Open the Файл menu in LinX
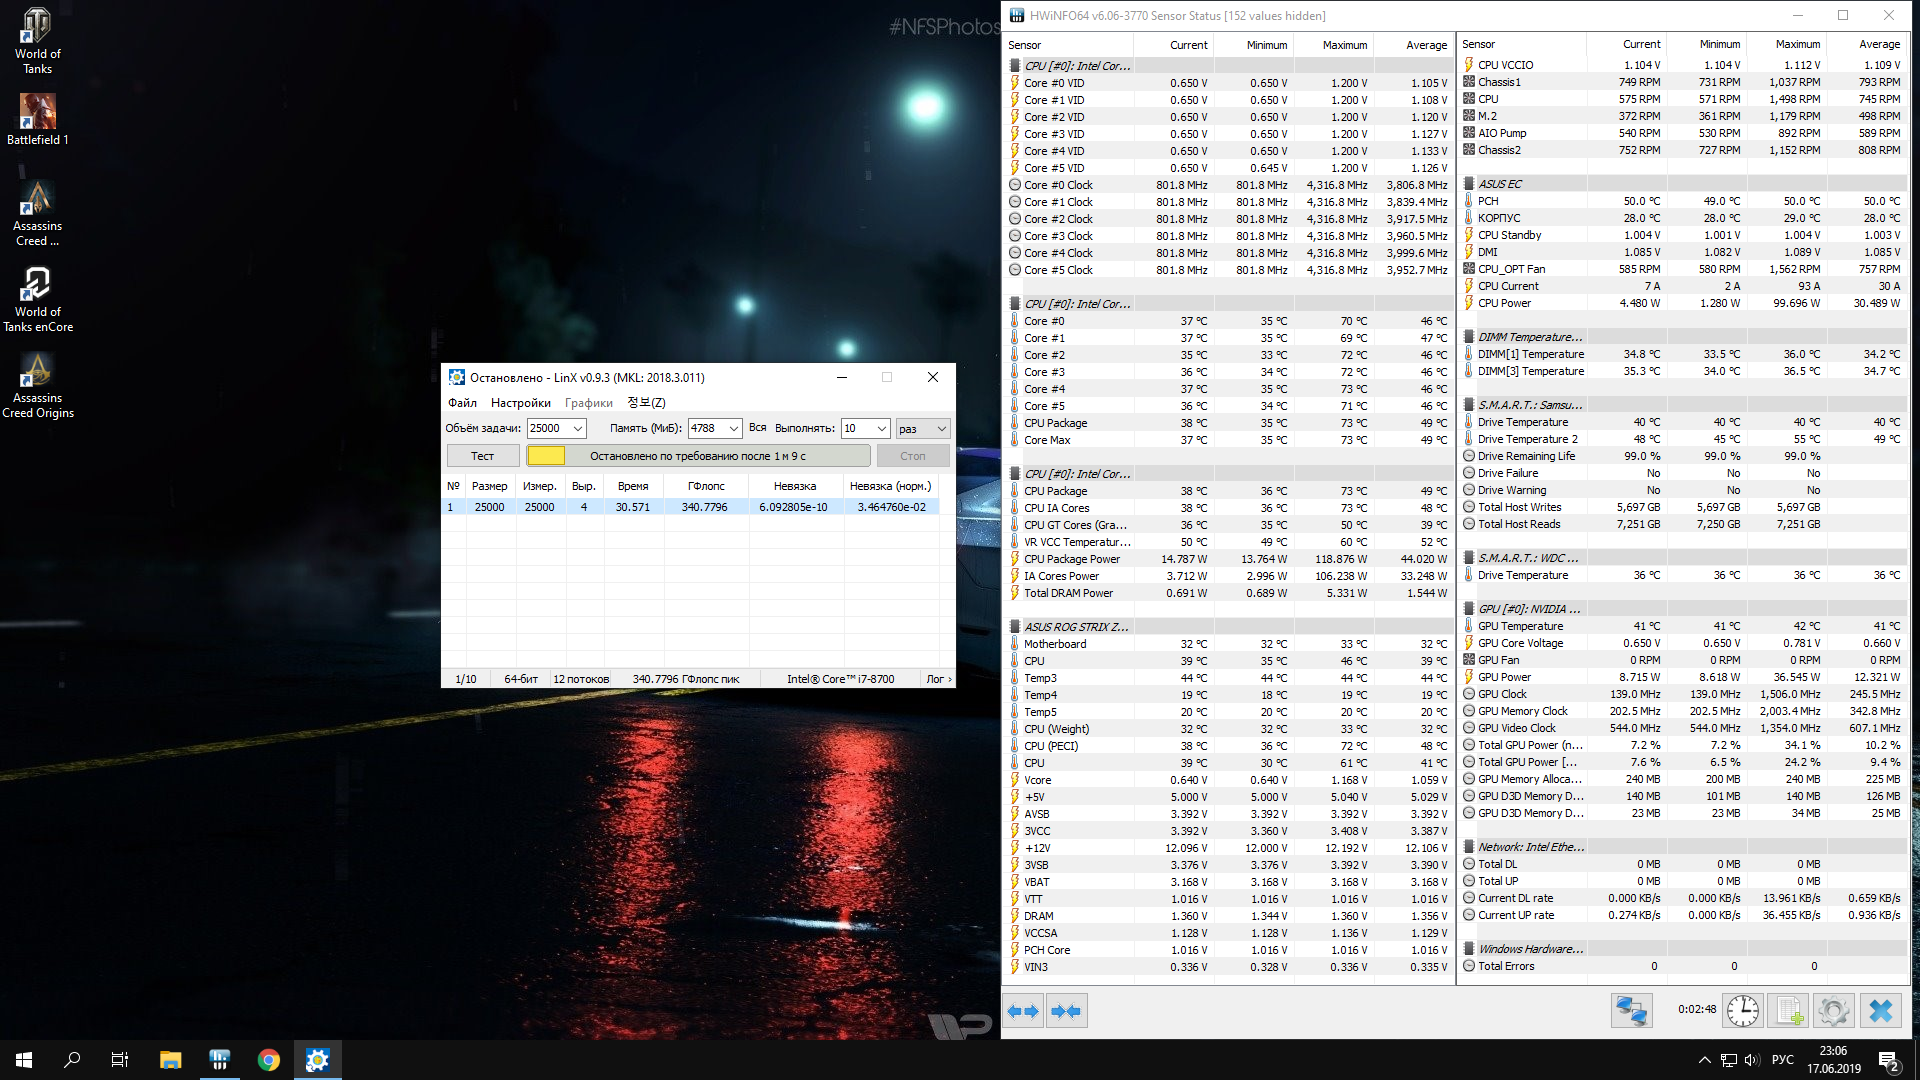Image resolution: width=1920 pixels, height=1080 pixels. pos(462,403)
